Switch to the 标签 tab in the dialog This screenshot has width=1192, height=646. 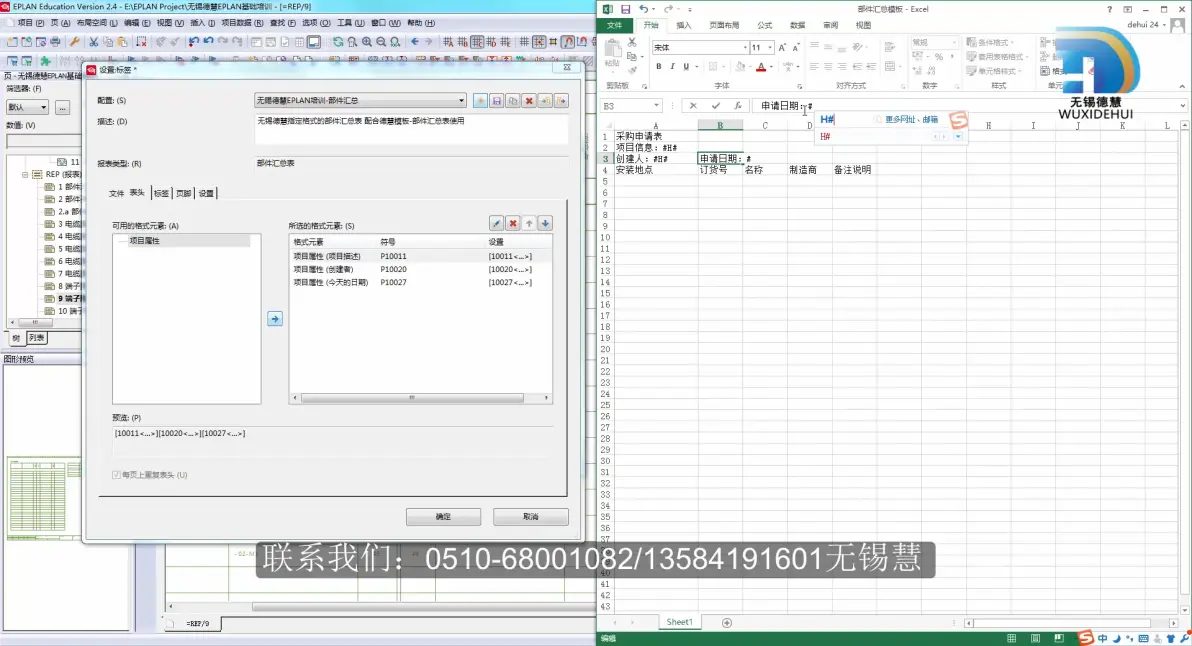click(x=161, y=193)
